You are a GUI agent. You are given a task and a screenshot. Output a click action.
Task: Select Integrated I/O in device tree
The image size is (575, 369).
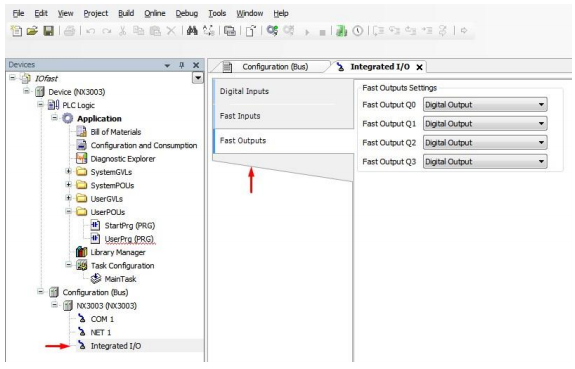click(x=116, y=346)
